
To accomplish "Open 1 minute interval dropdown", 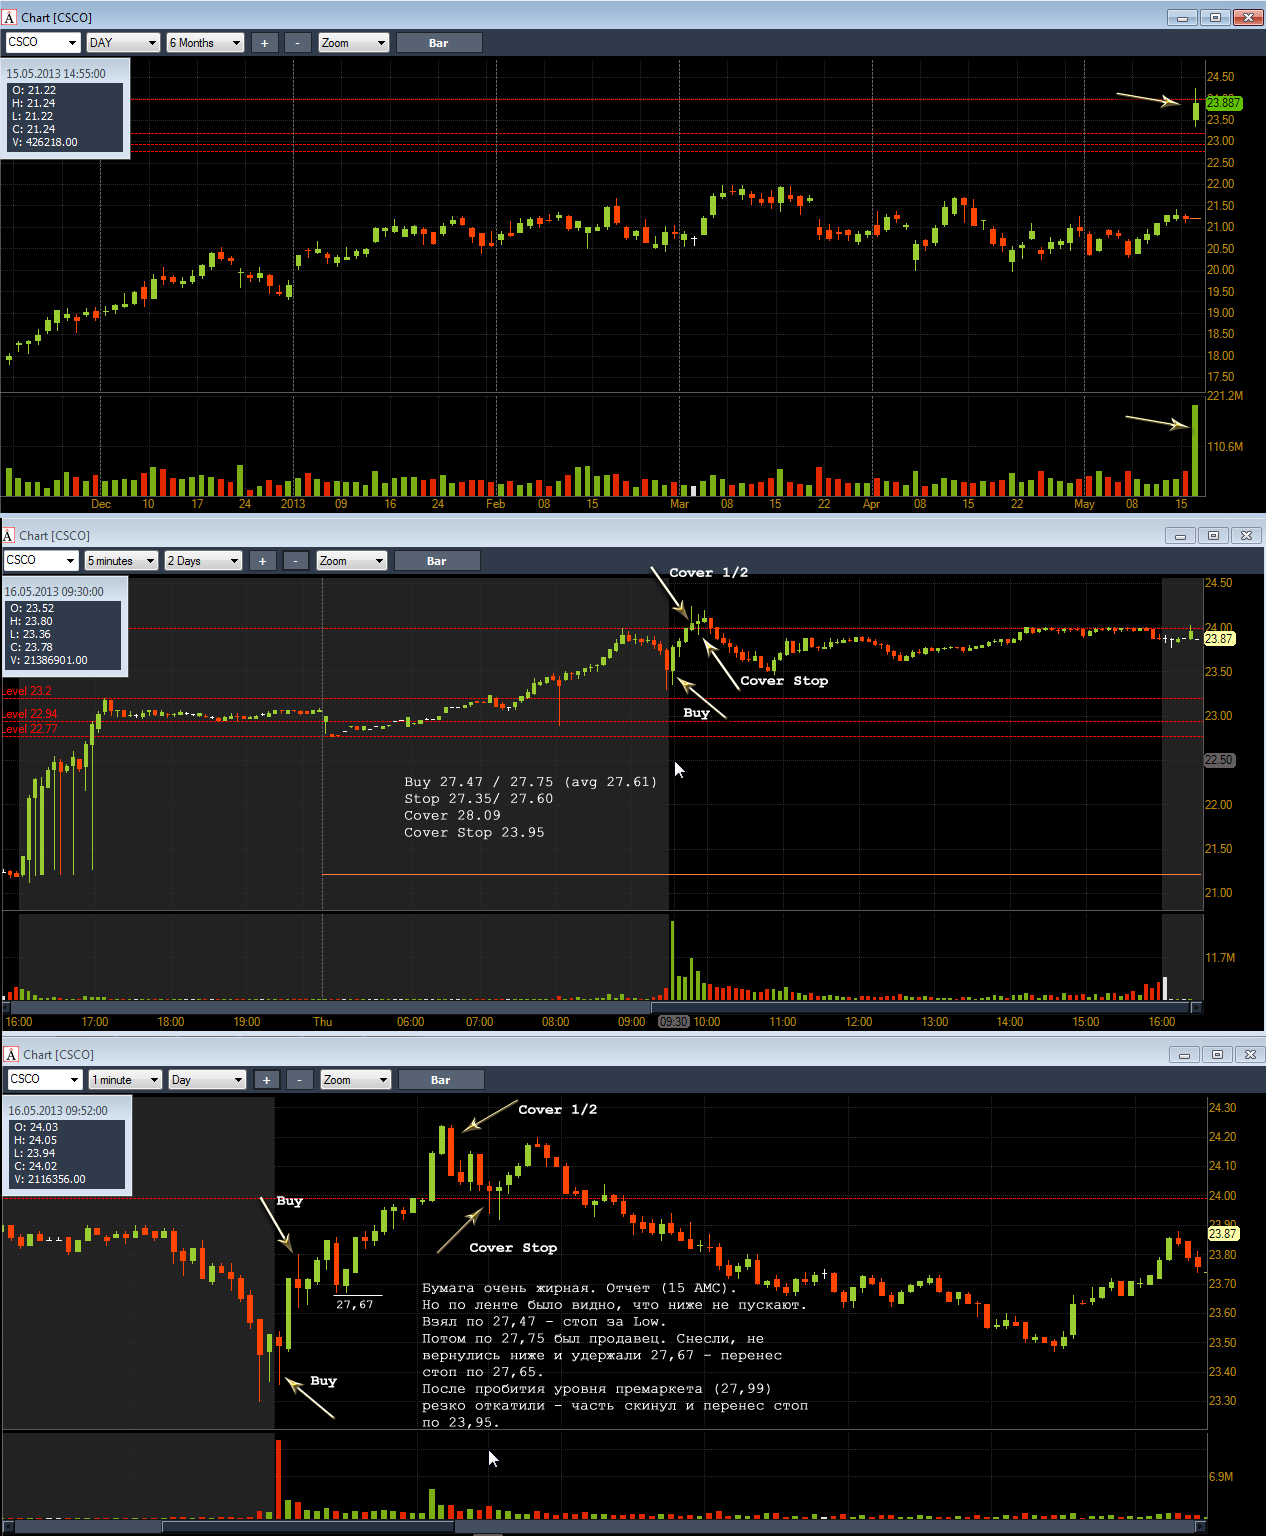I will pos(125,1079).
